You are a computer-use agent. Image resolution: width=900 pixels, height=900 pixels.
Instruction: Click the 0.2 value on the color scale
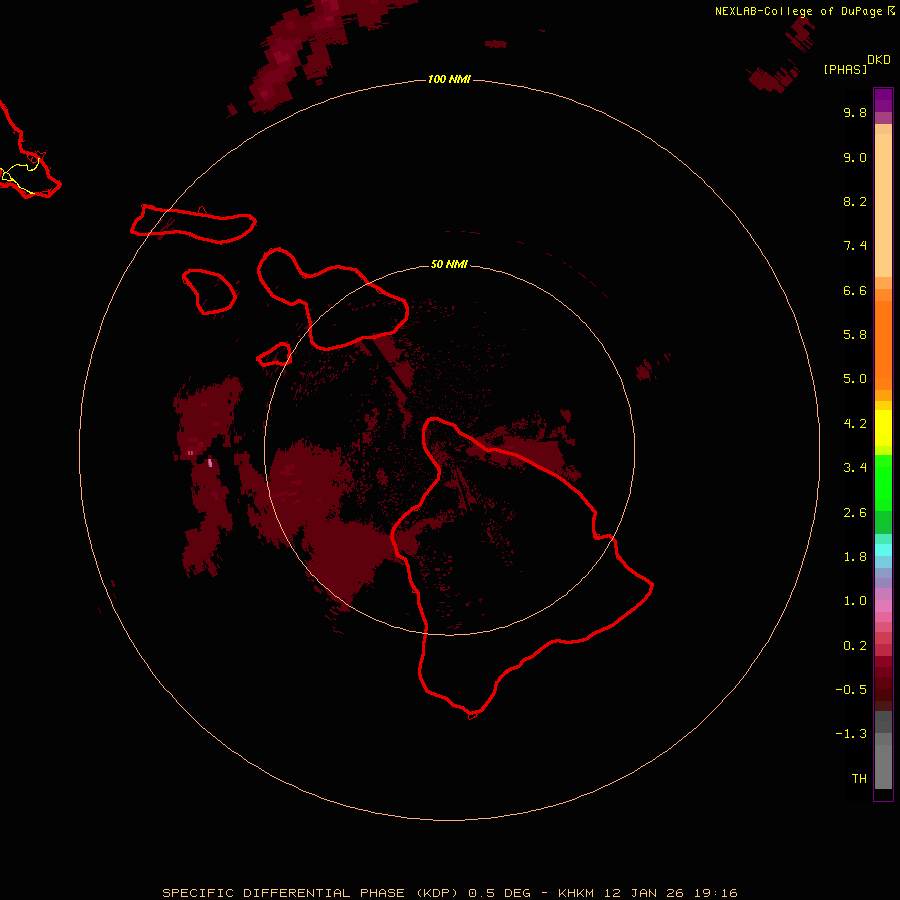point(855,646)
